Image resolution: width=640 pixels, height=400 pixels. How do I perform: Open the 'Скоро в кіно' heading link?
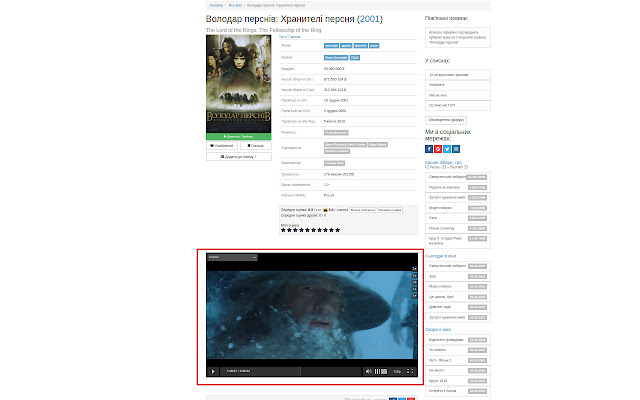(x=438, y=329)
